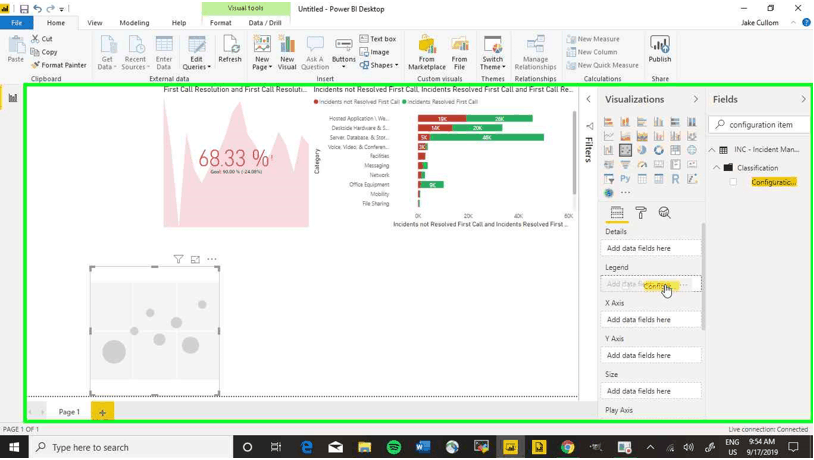Open the Format paint roller tab

641,212
